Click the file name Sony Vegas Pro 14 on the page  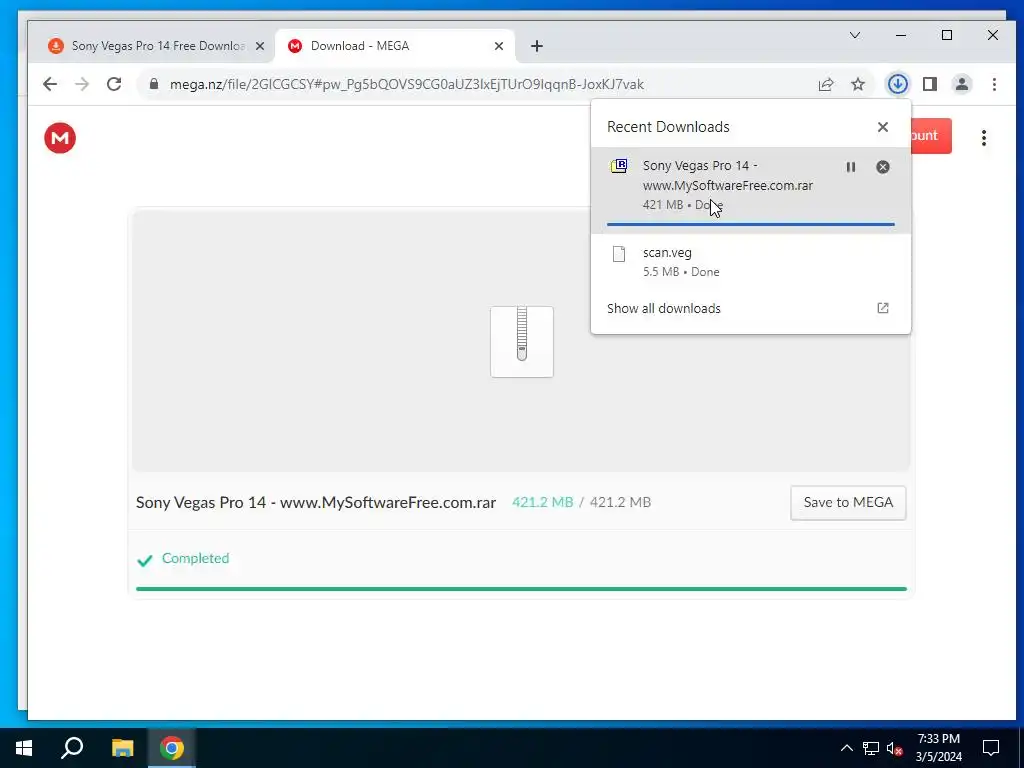315,502
